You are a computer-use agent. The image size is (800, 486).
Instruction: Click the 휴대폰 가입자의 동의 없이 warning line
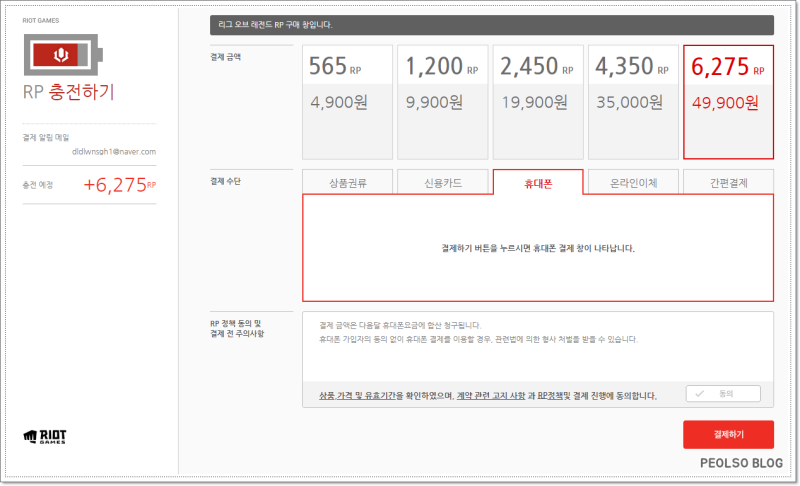478,339
